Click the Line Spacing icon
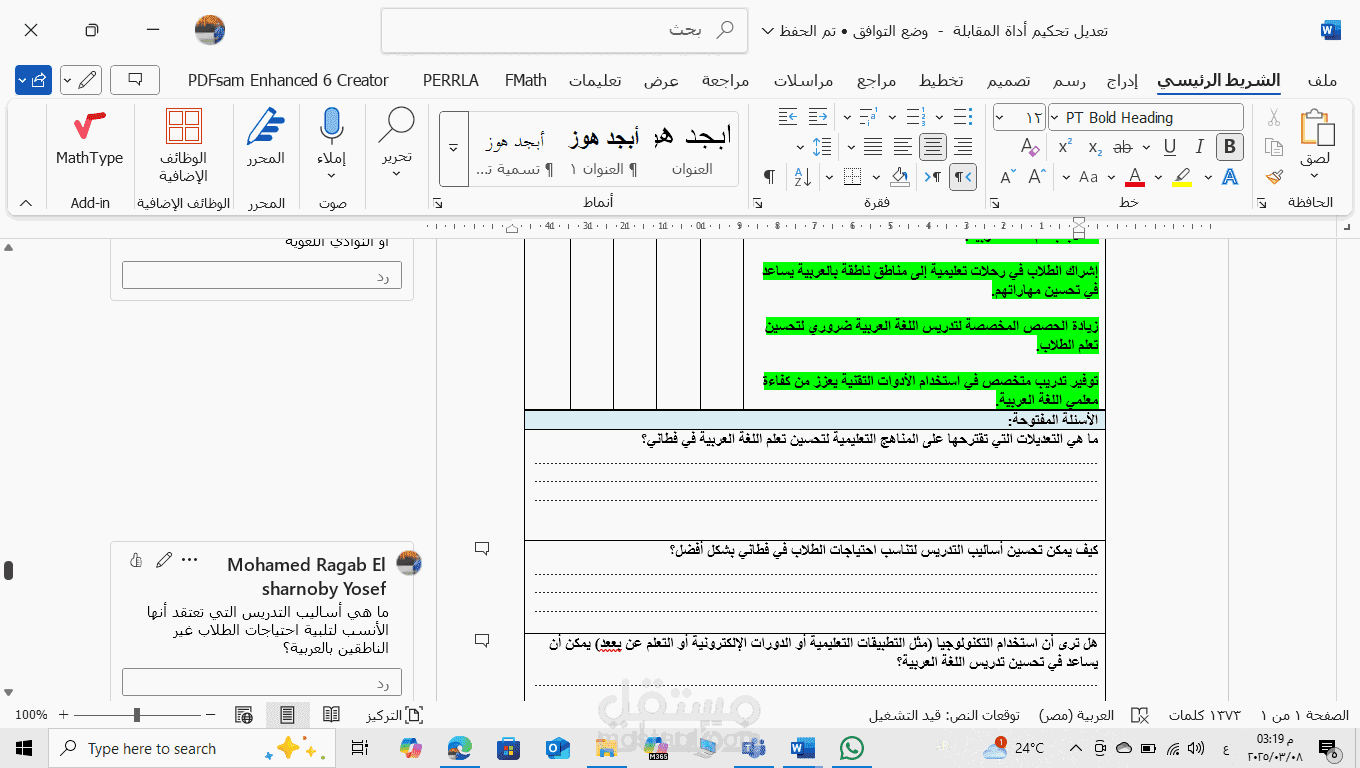Screen dimensions: 1360x768 [x=822, y=147]
